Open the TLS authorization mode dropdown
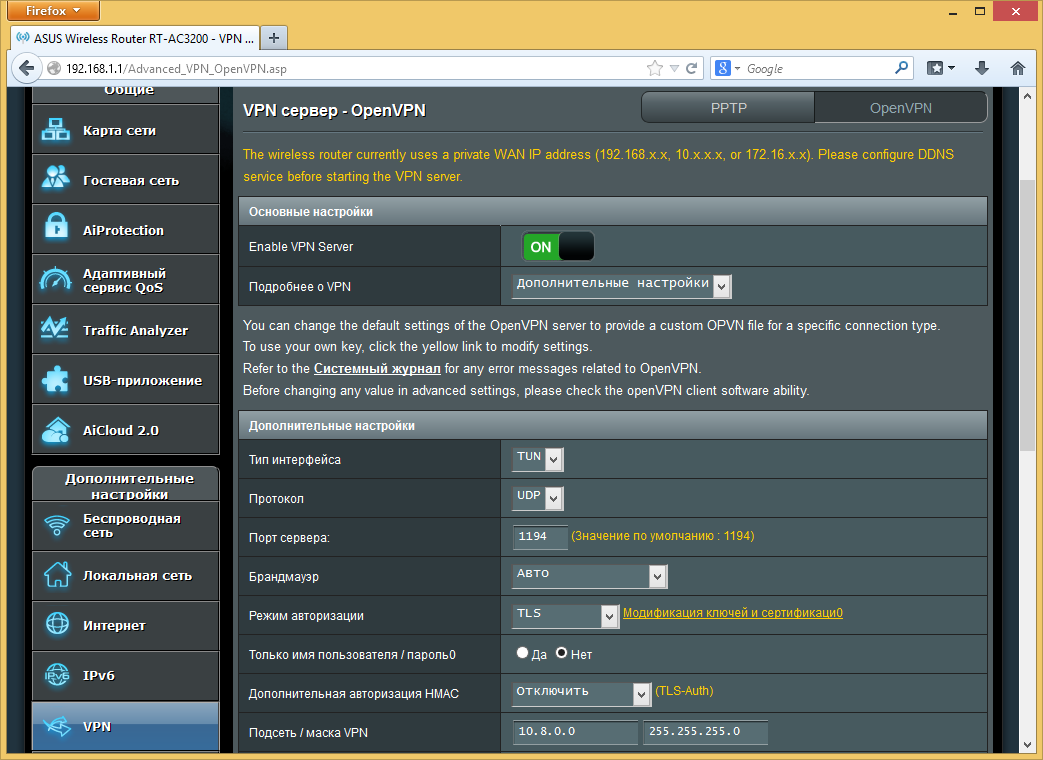 point(565,615)
